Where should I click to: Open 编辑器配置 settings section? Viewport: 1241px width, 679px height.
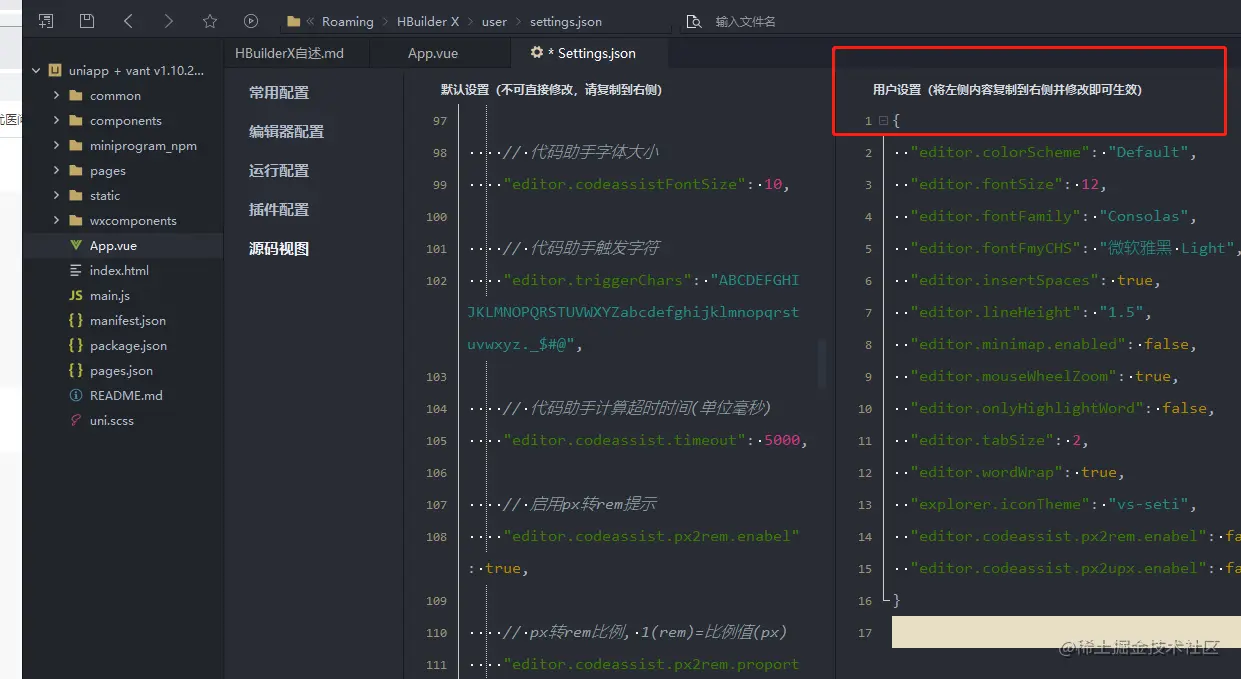(x=286, y=132)
